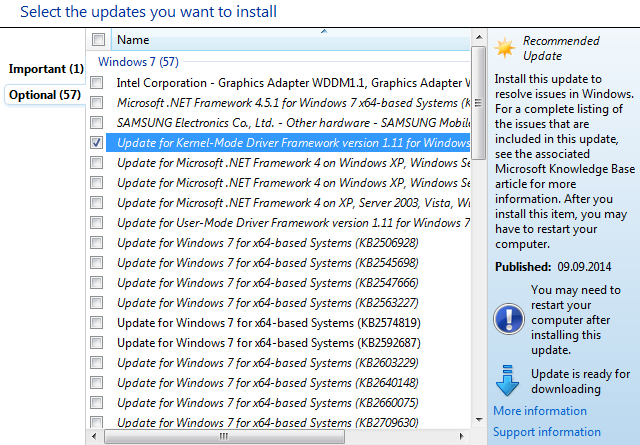Switch to the Optional (57) tab
Image resolution: width=640 pixels, height=445 pixels.
tap(44, 95)
